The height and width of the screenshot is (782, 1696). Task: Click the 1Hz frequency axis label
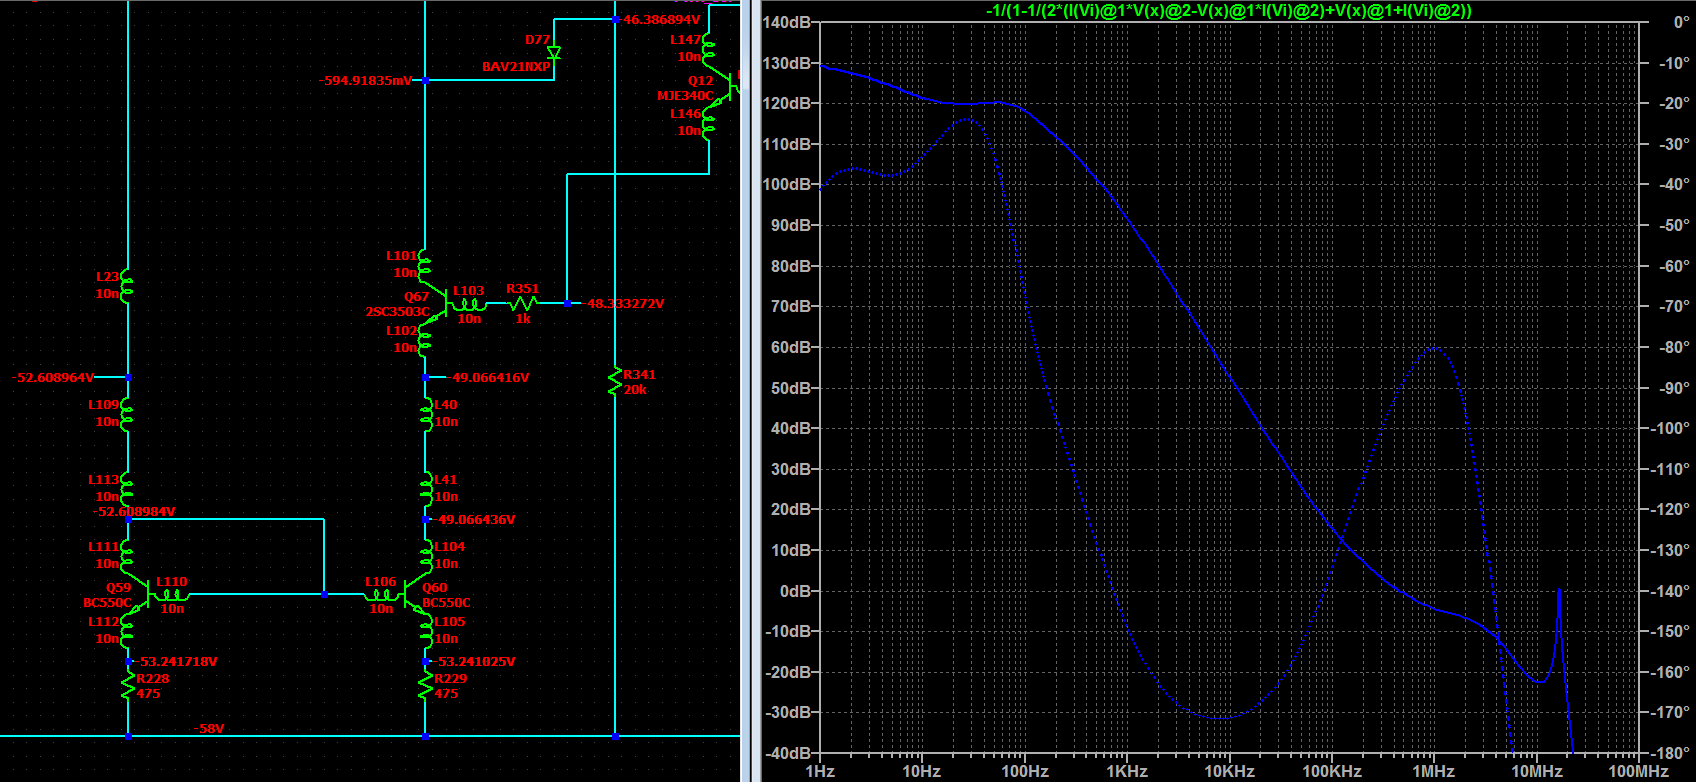coord(820,771)
